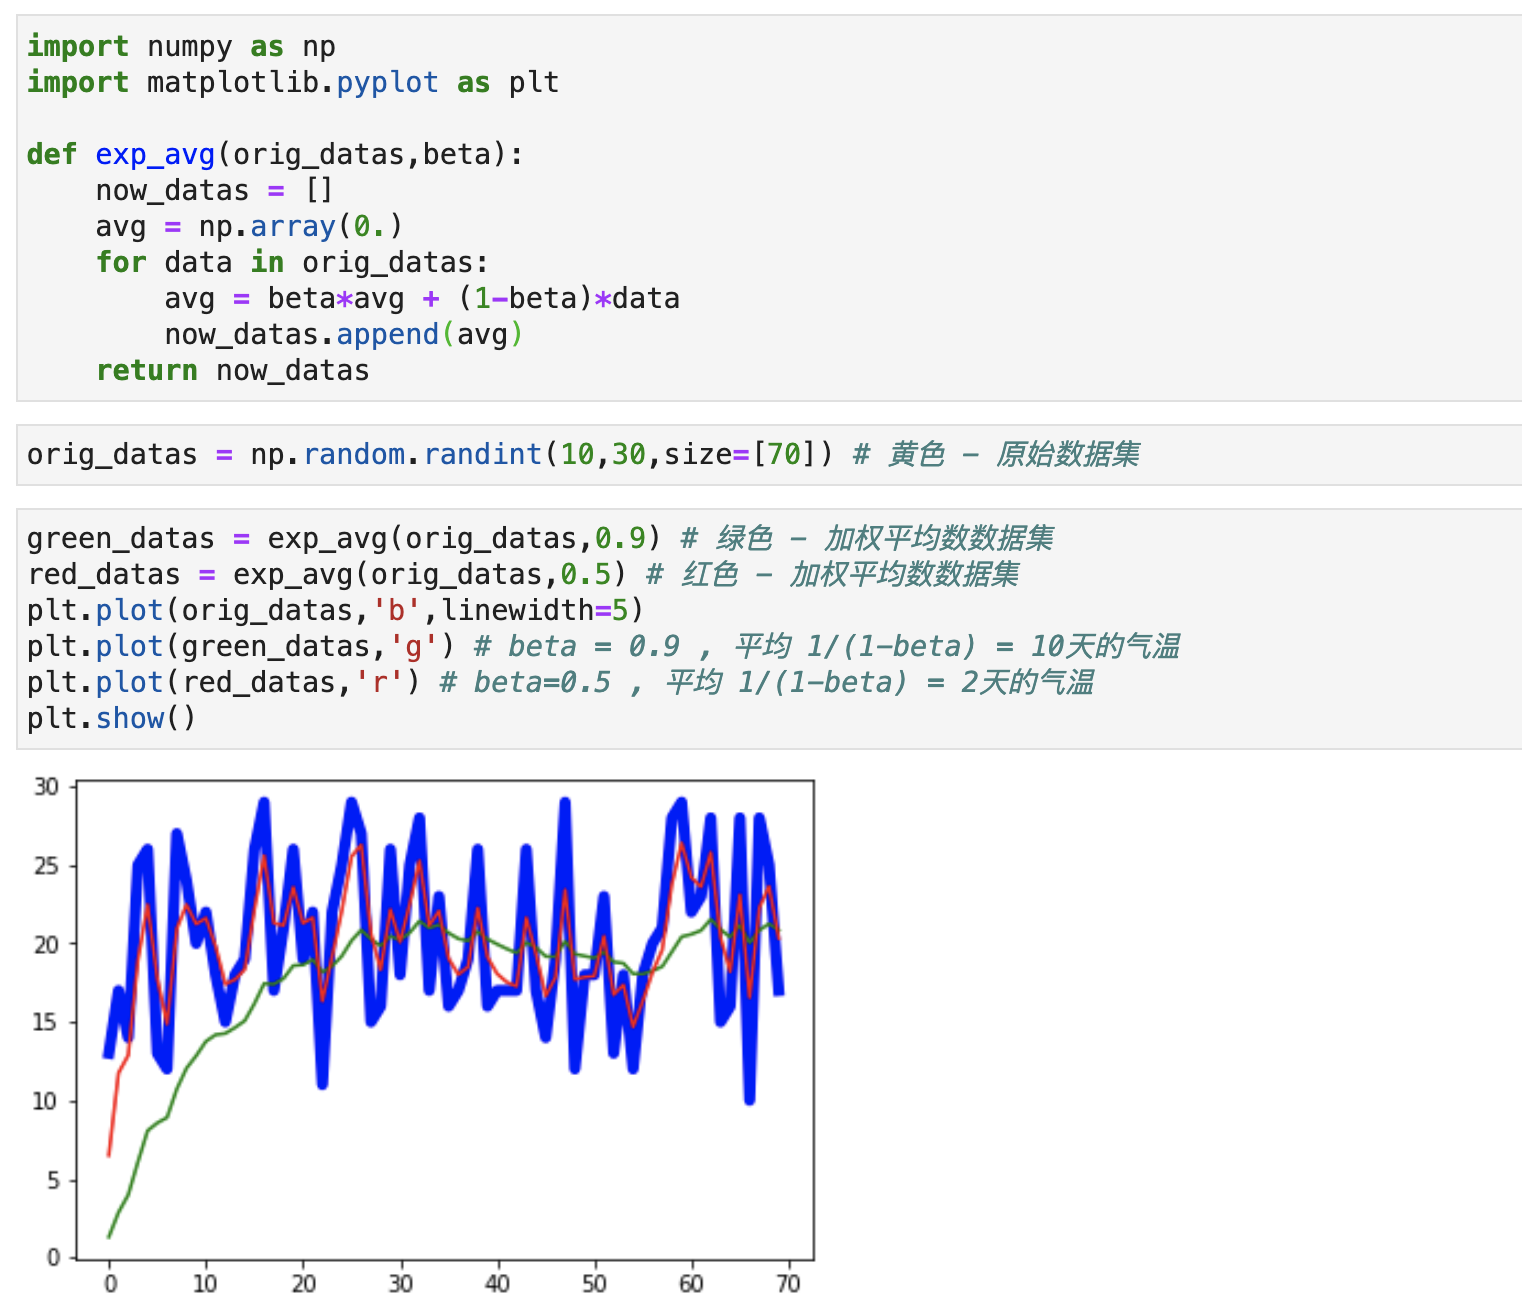Click the 'now_datas = []' line

[x=214, y=191]
